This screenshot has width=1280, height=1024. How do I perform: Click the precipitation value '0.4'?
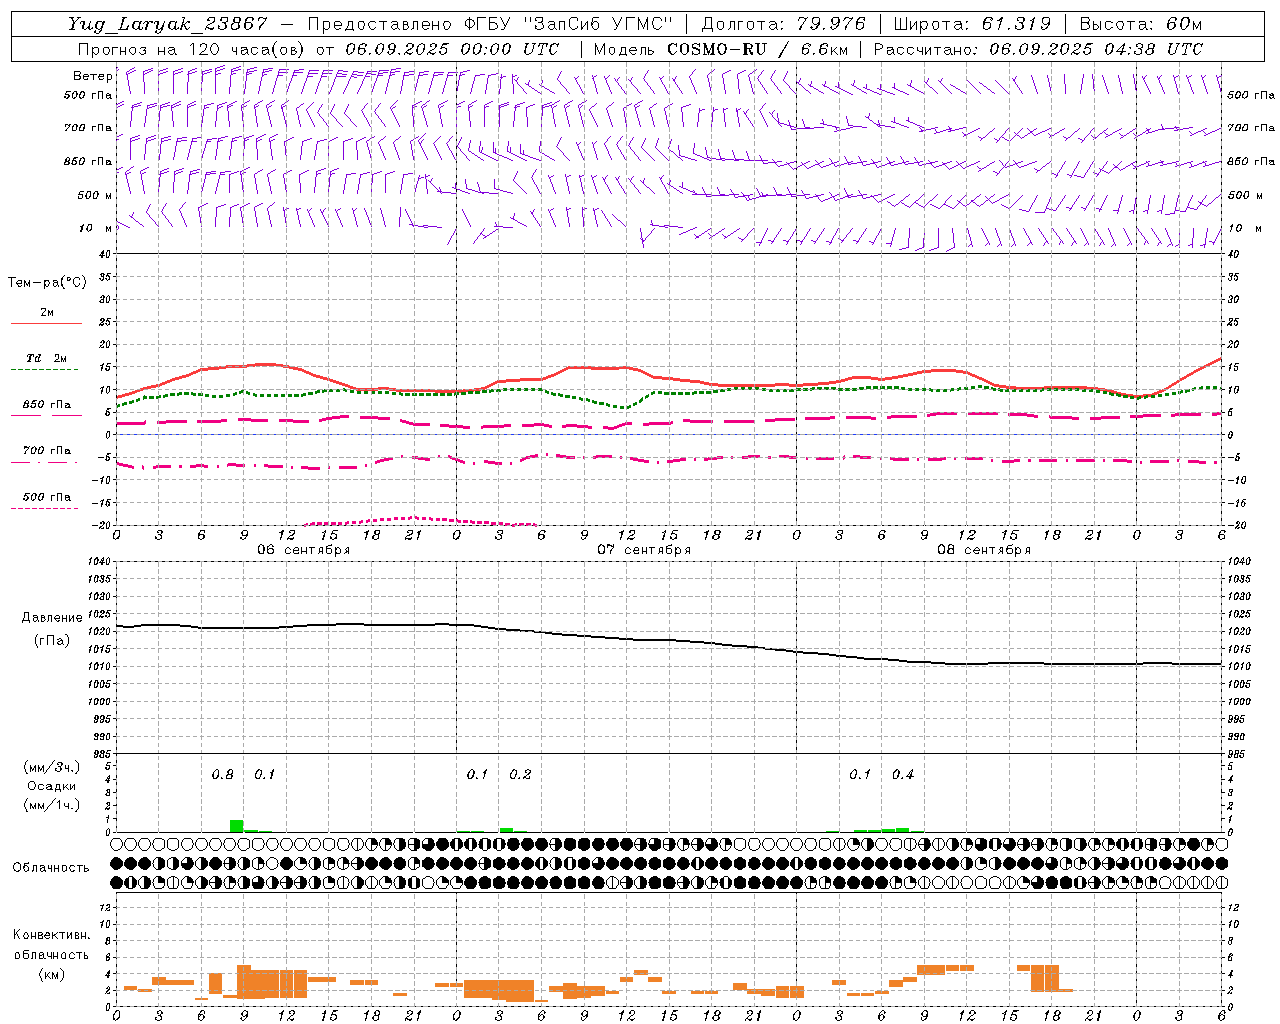(902, 775)
